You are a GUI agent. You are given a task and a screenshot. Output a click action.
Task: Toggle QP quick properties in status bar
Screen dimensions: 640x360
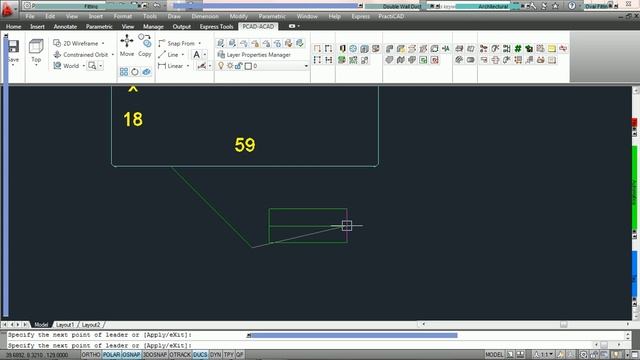click(x=240, y=355)
